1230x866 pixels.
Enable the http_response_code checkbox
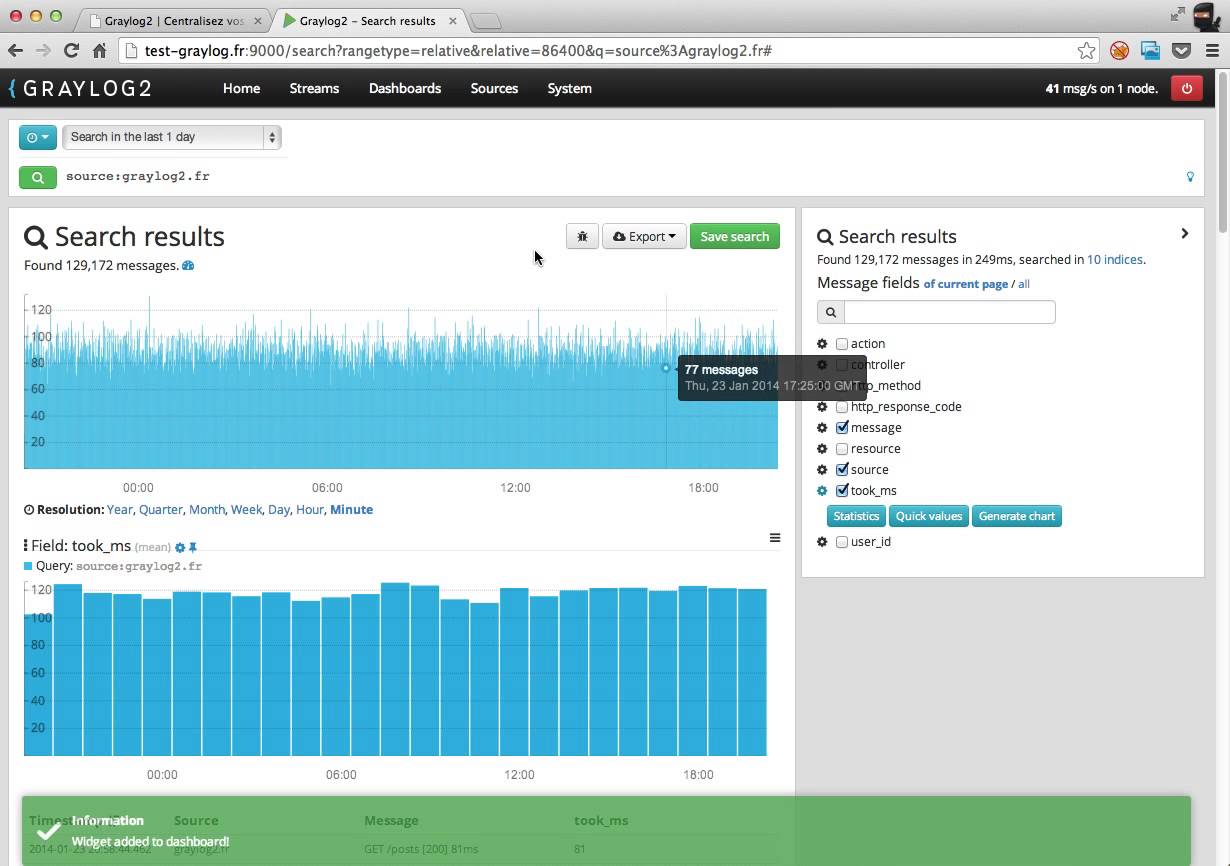click(842, 407)
